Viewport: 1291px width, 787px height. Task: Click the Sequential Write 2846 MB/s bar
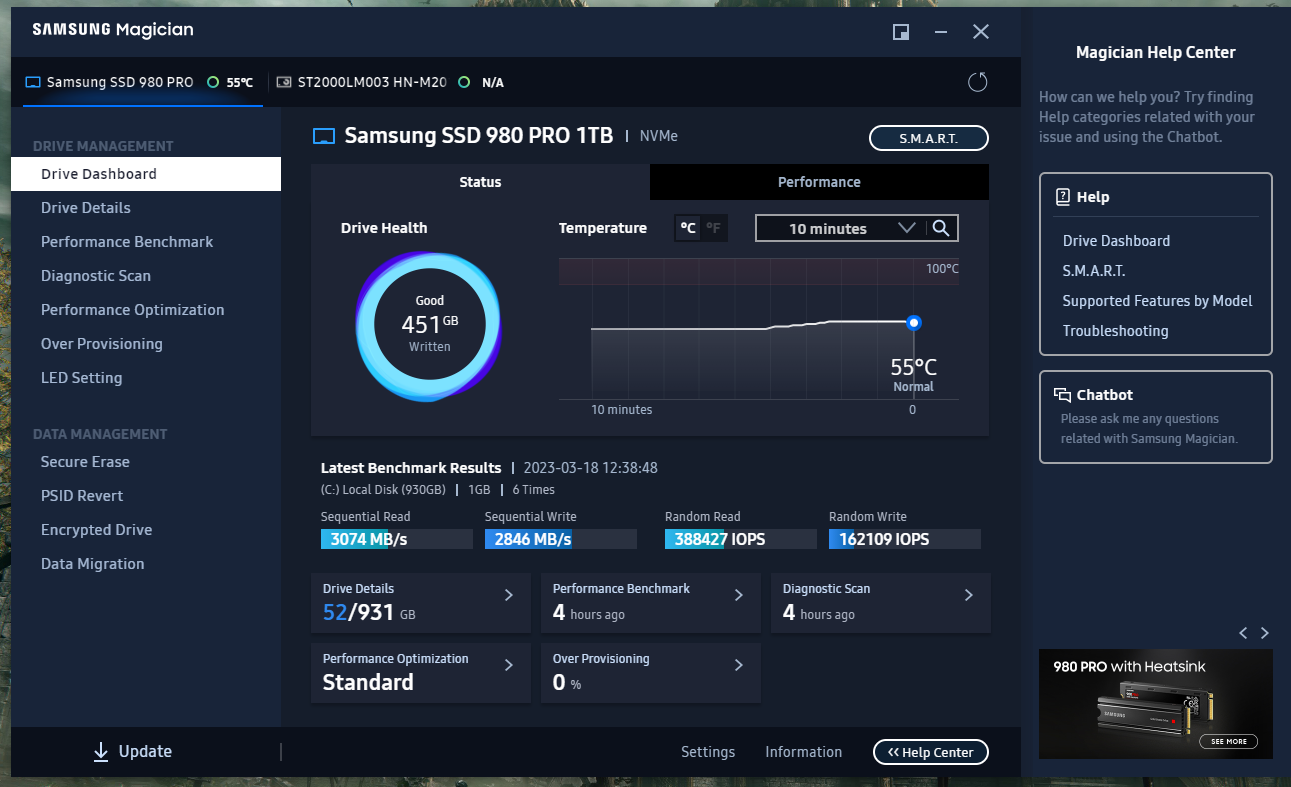click(561, 539)
